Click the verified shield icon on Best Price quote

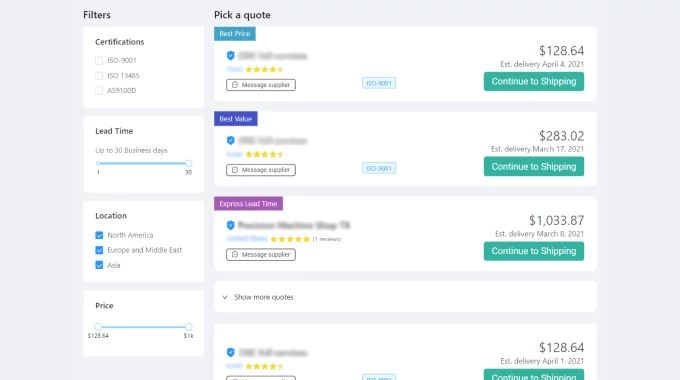point(231,56)
